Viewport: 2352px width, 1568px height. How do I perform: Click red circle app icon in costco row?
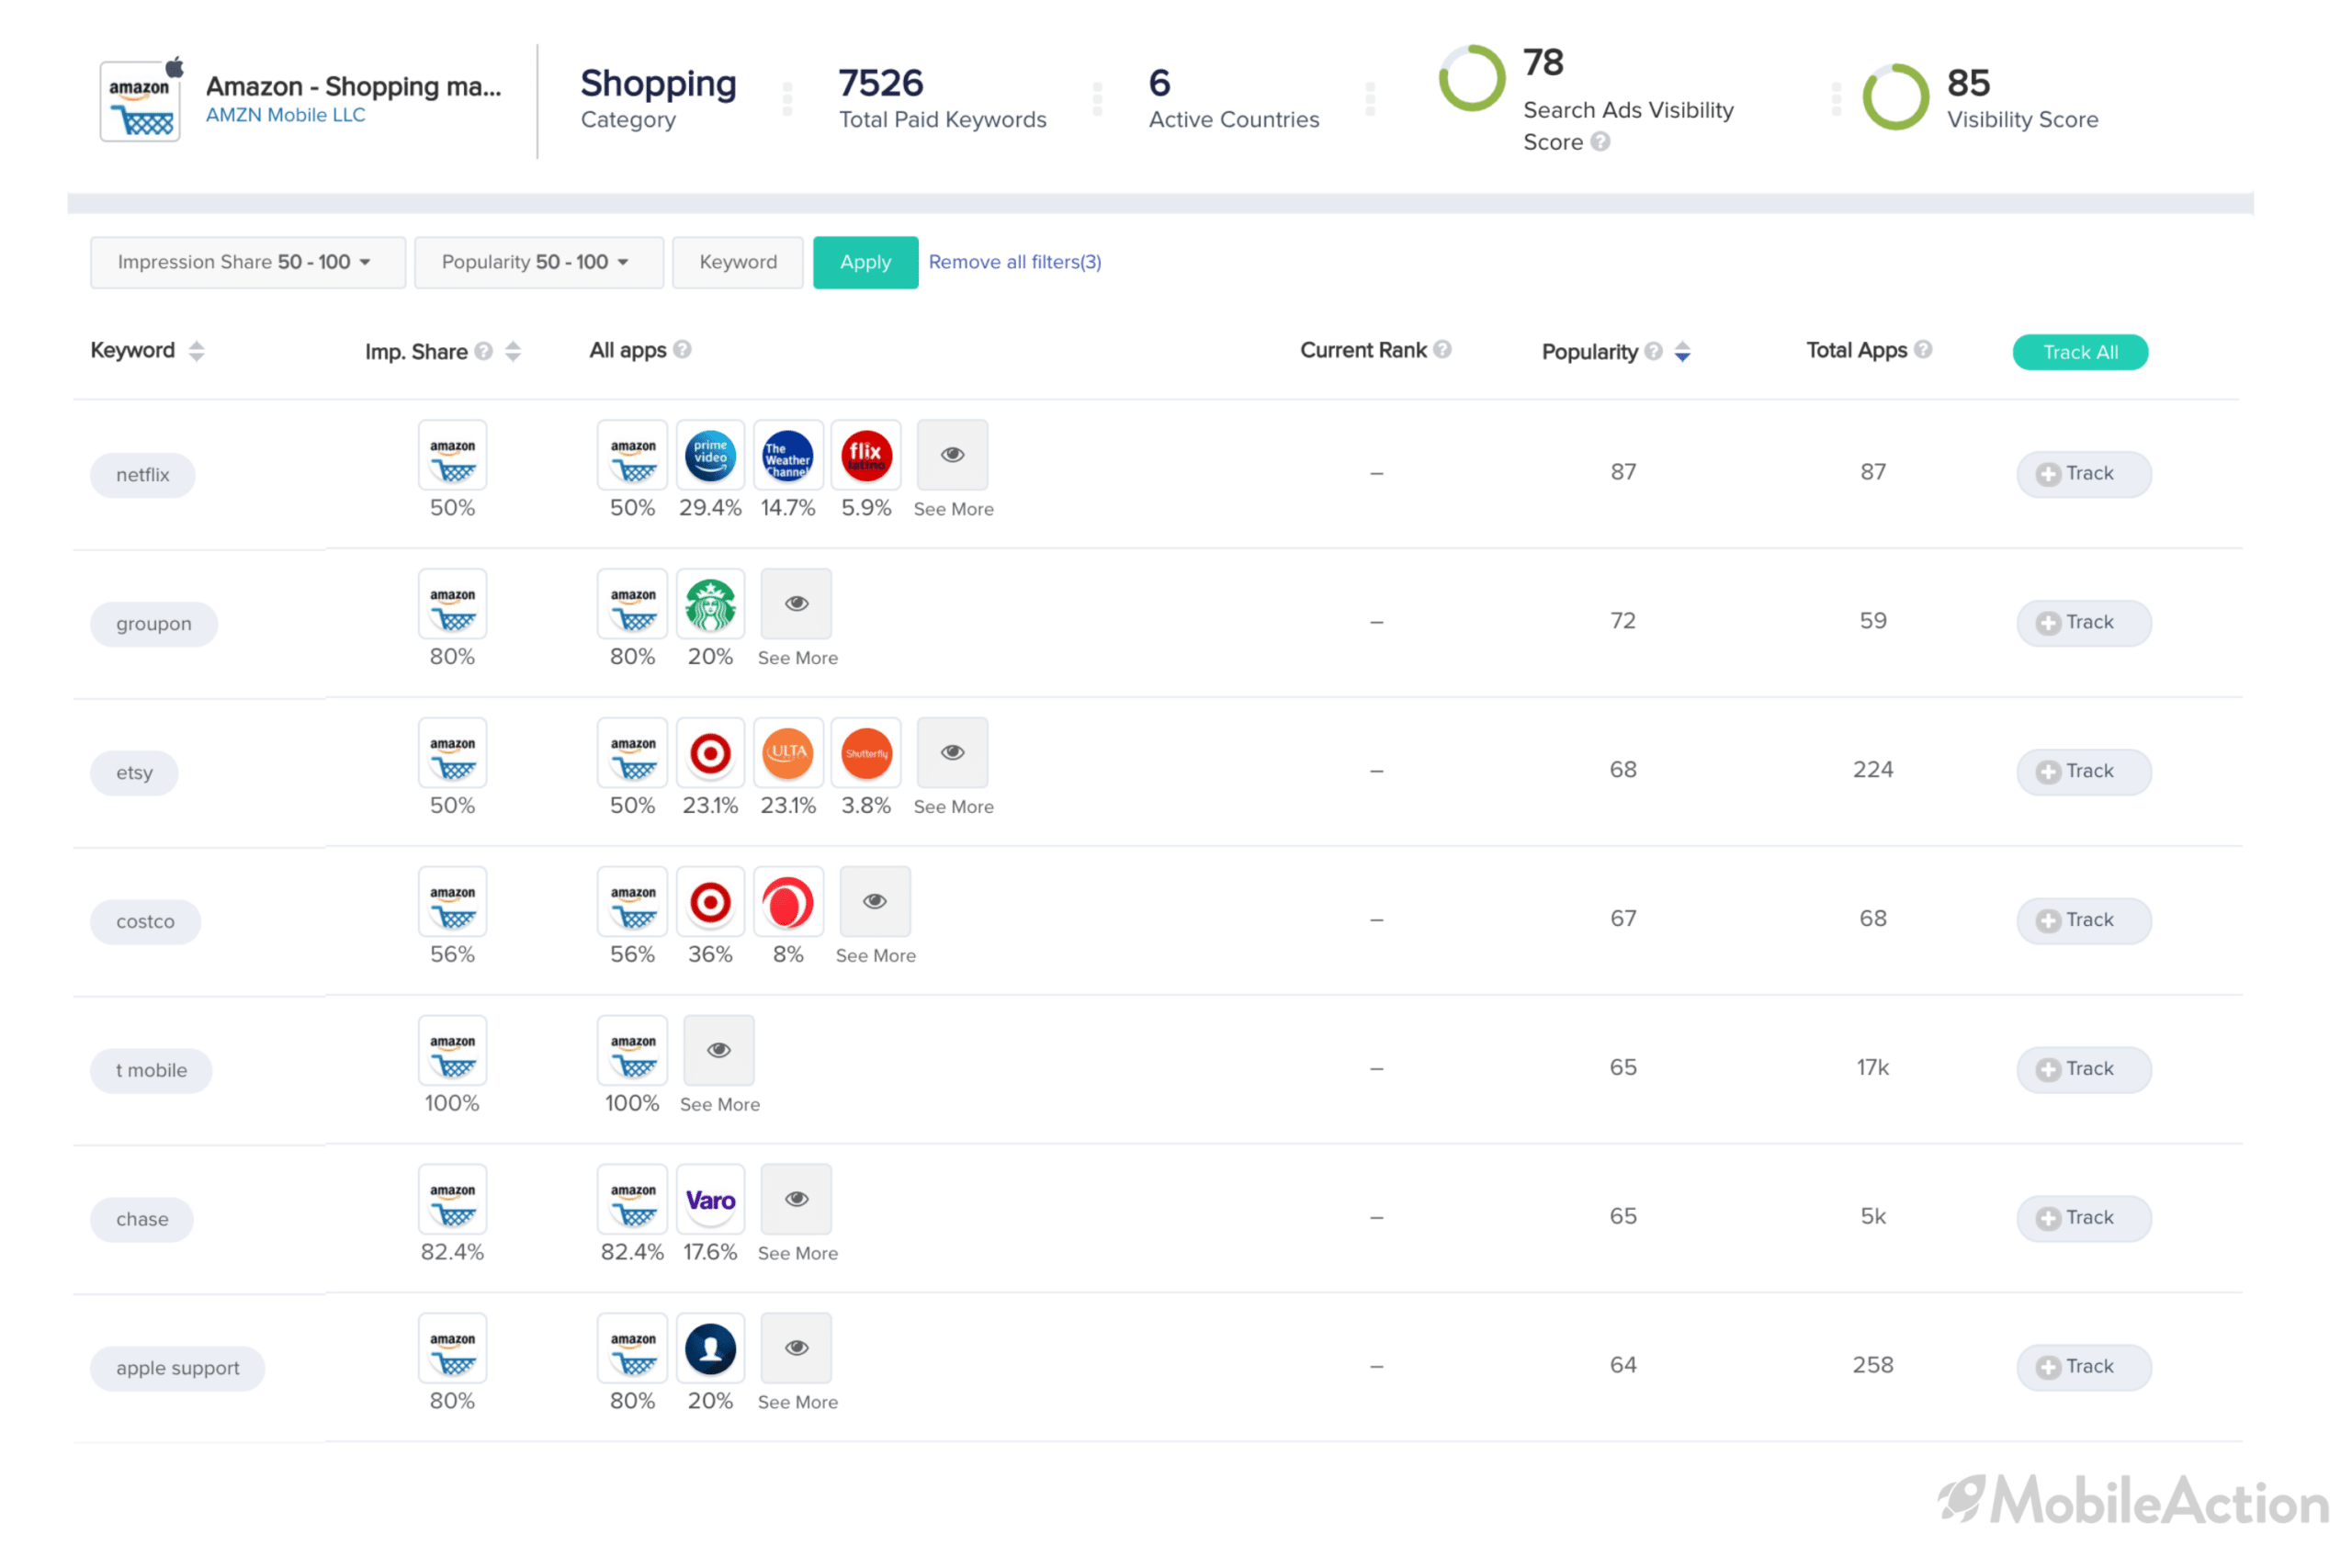pos(788,902)
